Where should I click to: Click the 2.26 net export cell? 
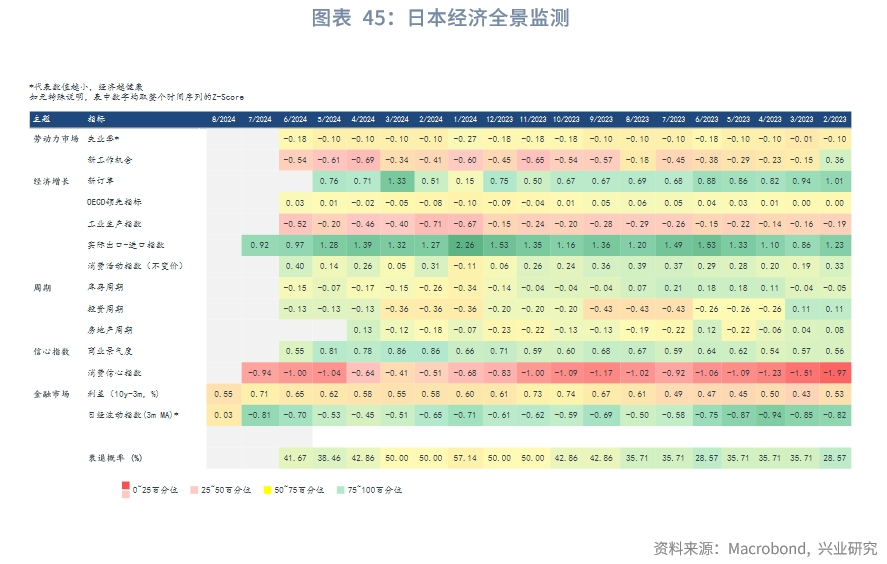463,244
